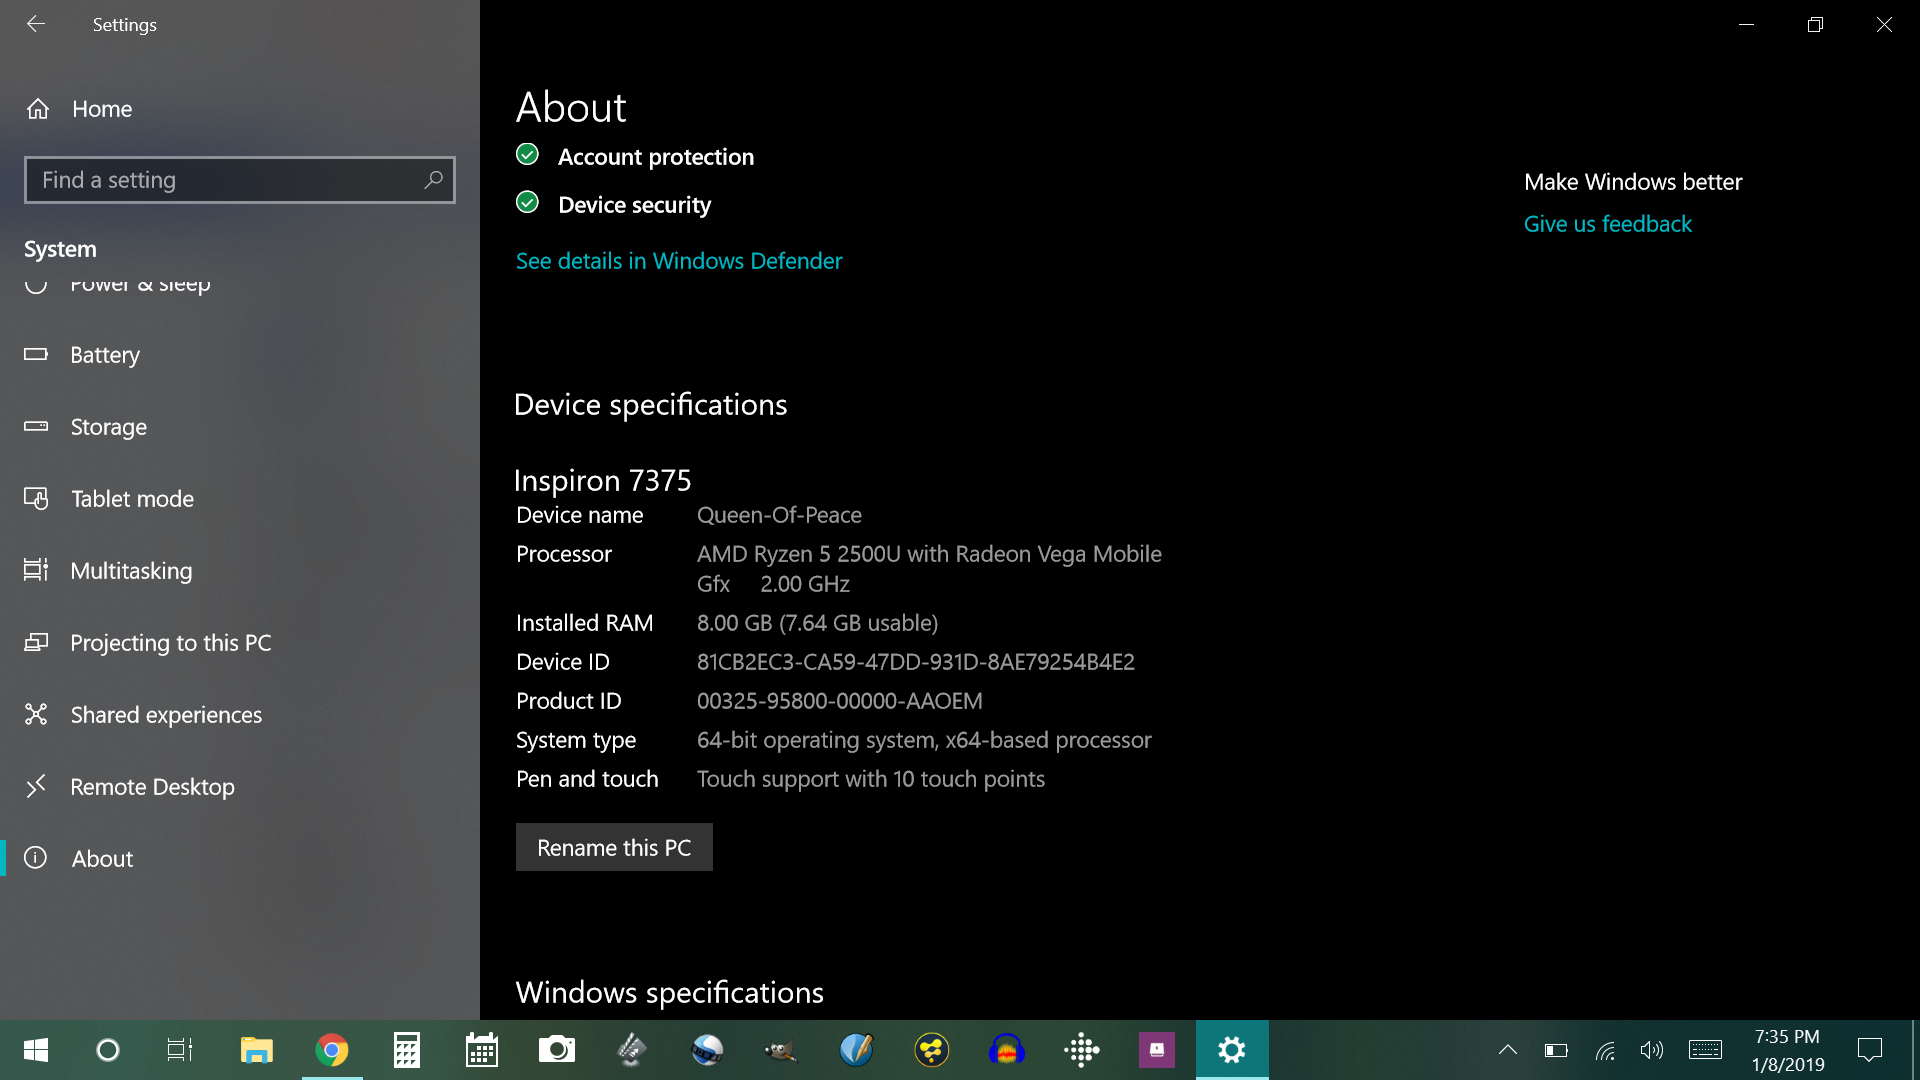
Task: Open See details in Windows Defender link
Action: coord(679,261)
